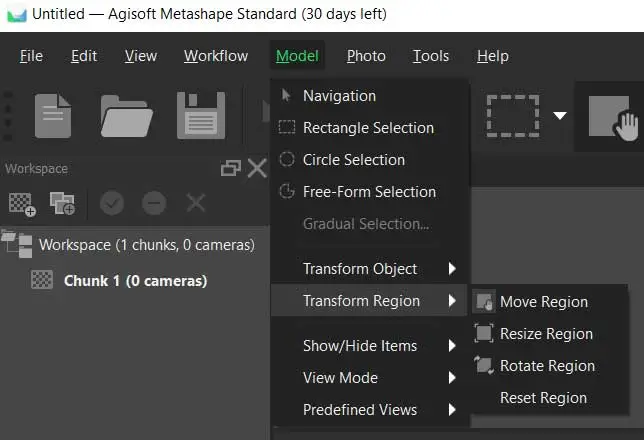
Task: Choose Circle Selection from Model menu
Action: [353, 160]
